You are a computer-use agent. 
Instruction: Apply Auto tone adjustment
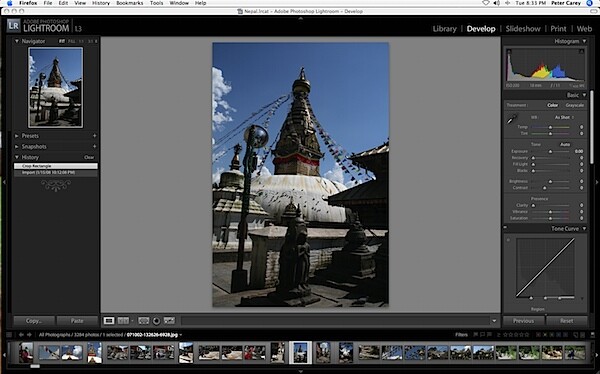(x=565, y=144)
